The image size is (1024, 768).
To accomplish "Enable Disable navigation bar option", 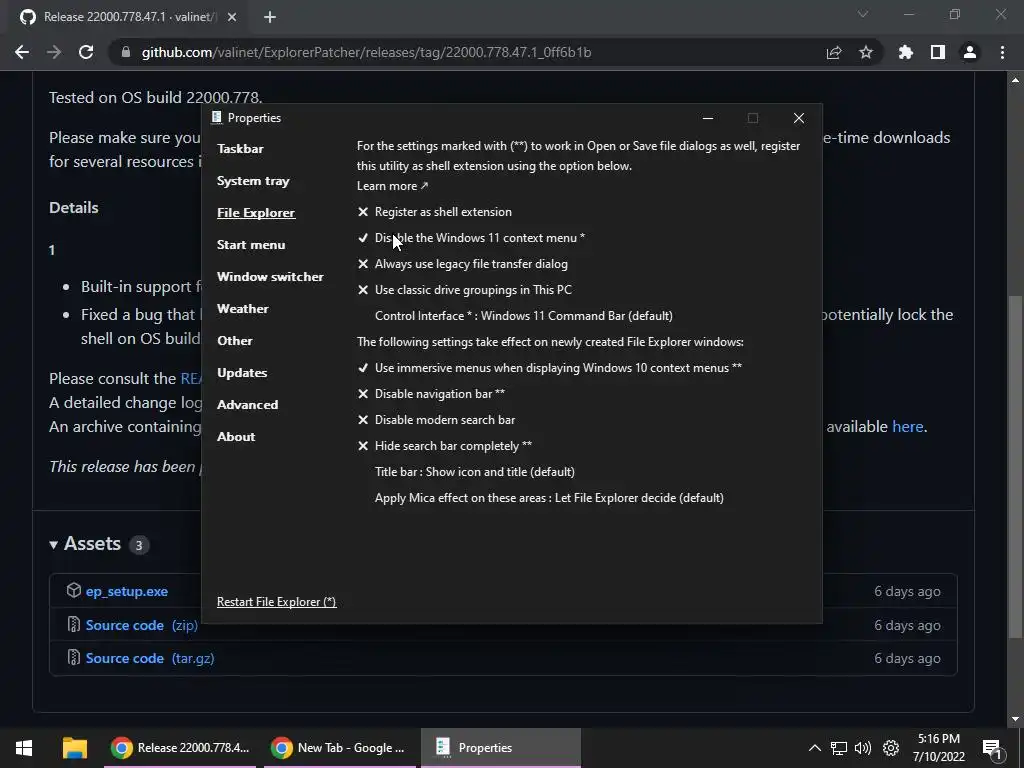I will pos(431,394).
